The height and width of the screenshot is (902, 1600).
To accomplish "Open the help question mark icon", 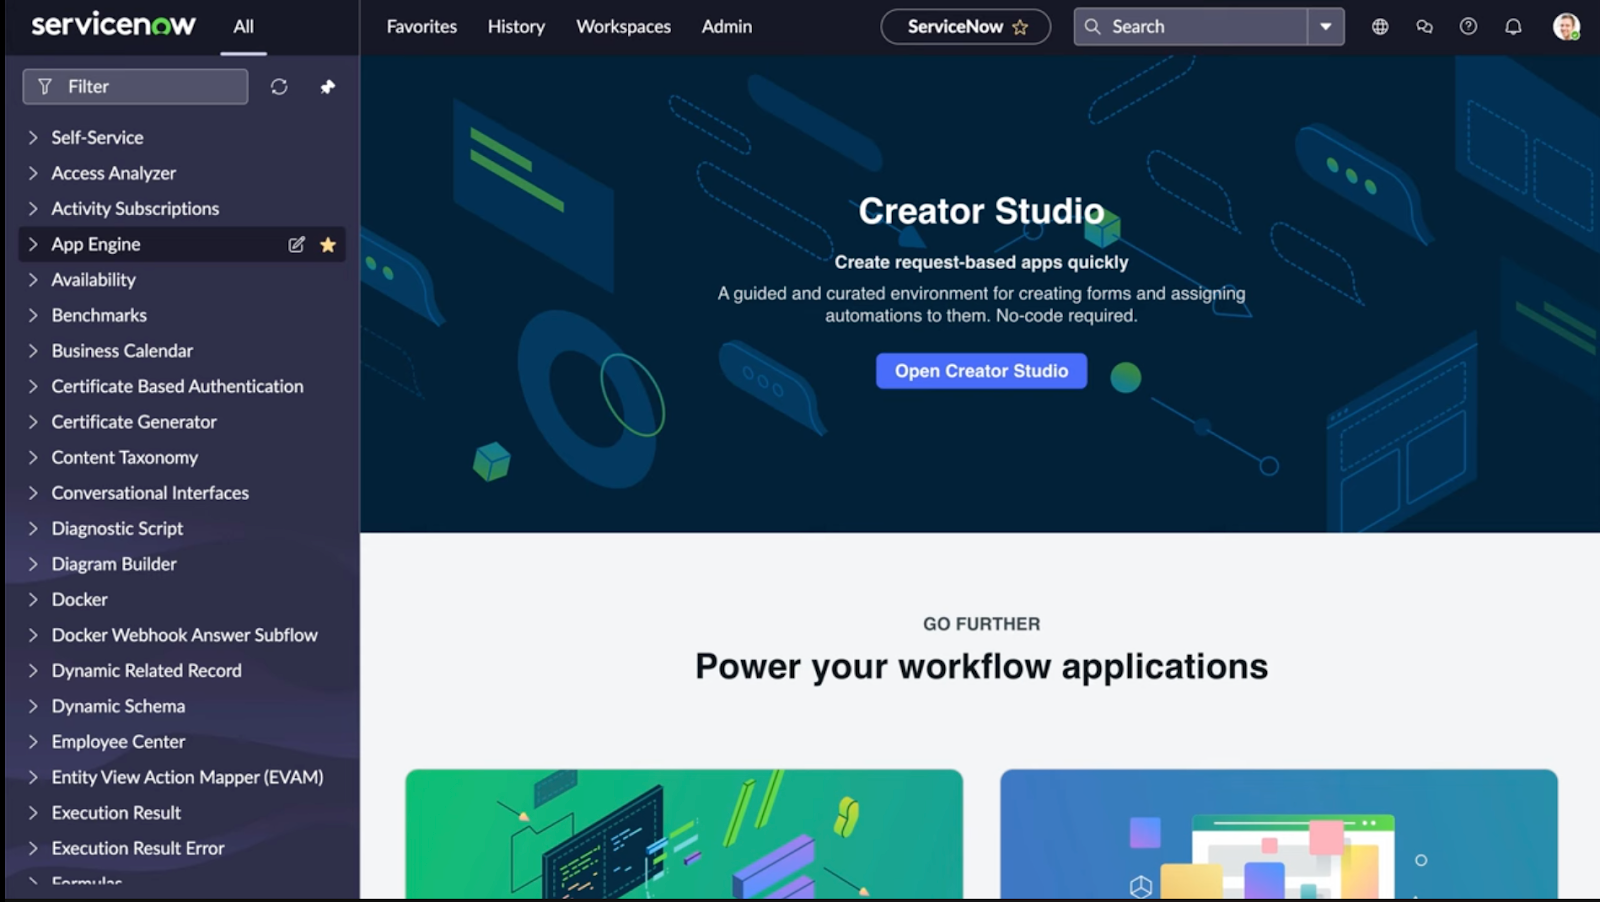I will point(1468,27).
